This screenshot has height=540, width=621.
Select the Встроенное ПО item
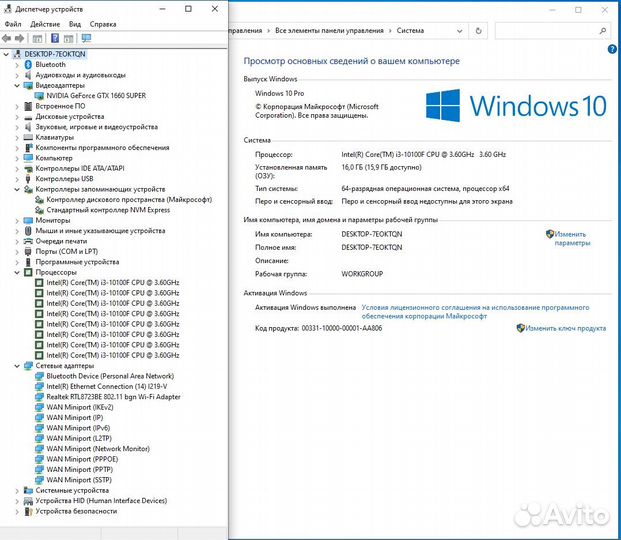pyautogui.click(x=60, y=106)
